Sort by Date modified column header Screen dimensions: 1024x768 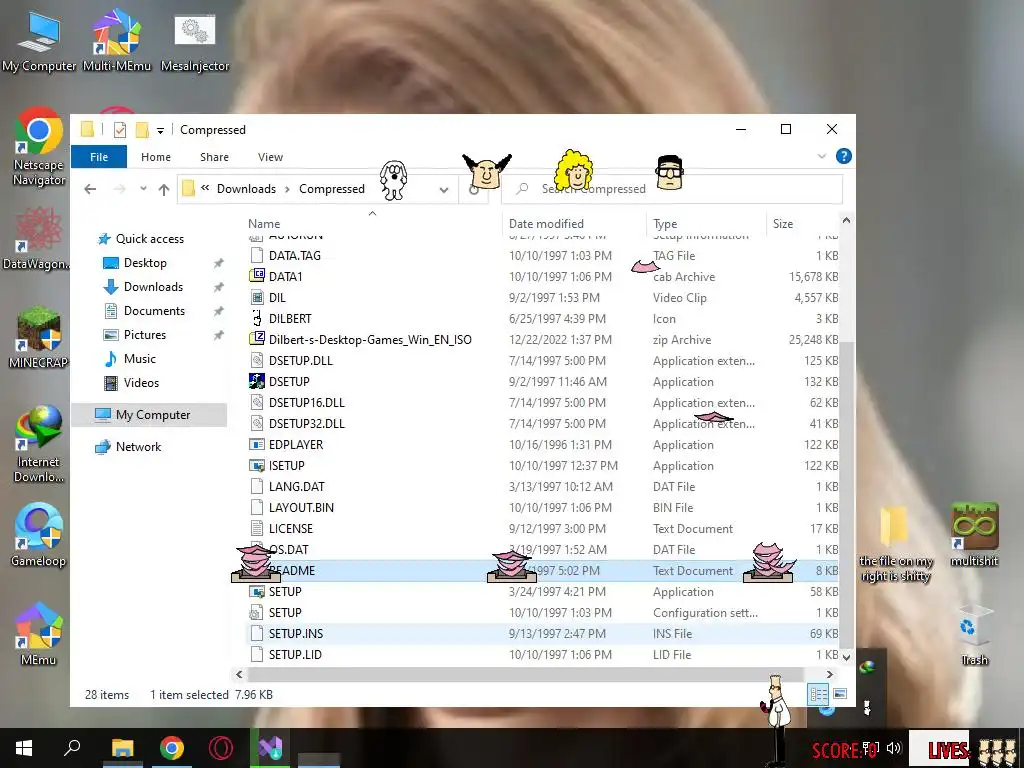[546, 223]
